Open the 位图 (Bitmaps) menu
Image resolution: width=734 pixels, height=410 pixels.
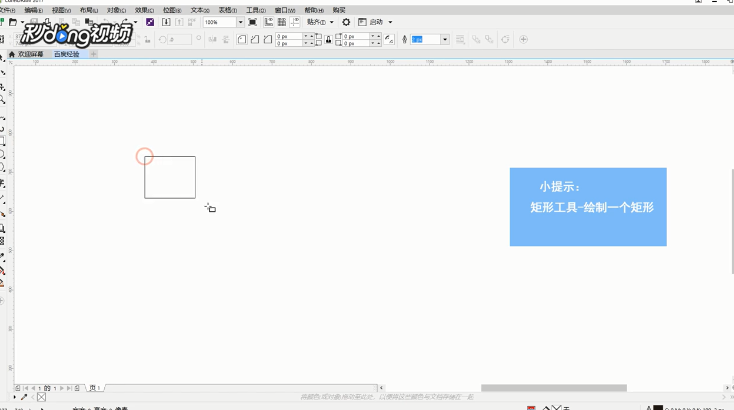(172, 10)
